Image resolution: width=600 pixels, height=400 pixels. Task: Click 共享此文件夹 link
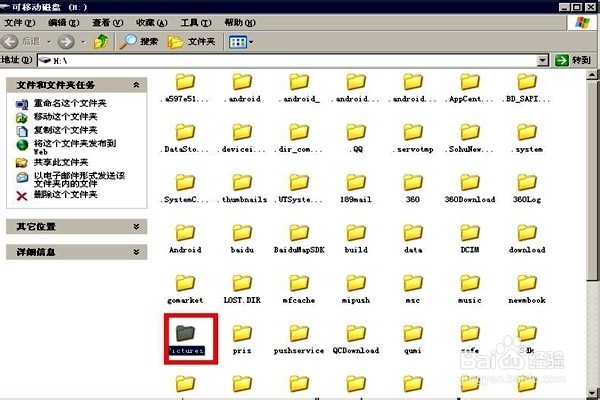(x=61, y=162)
